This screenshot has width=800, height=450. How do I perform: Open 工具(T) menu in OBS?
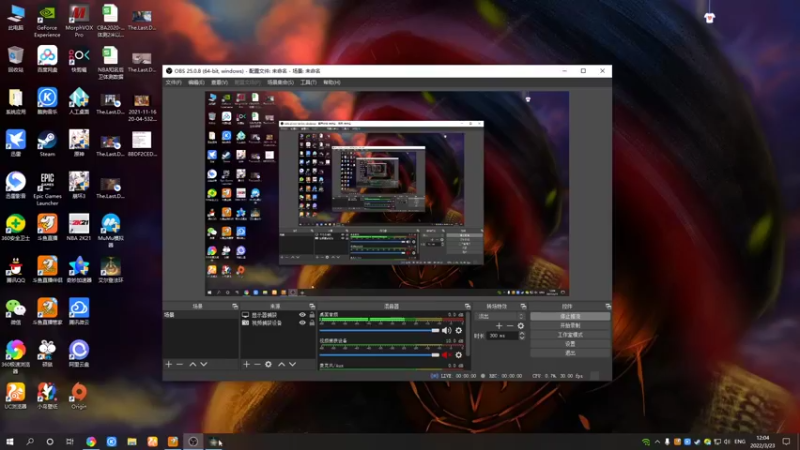click(308, 83)
